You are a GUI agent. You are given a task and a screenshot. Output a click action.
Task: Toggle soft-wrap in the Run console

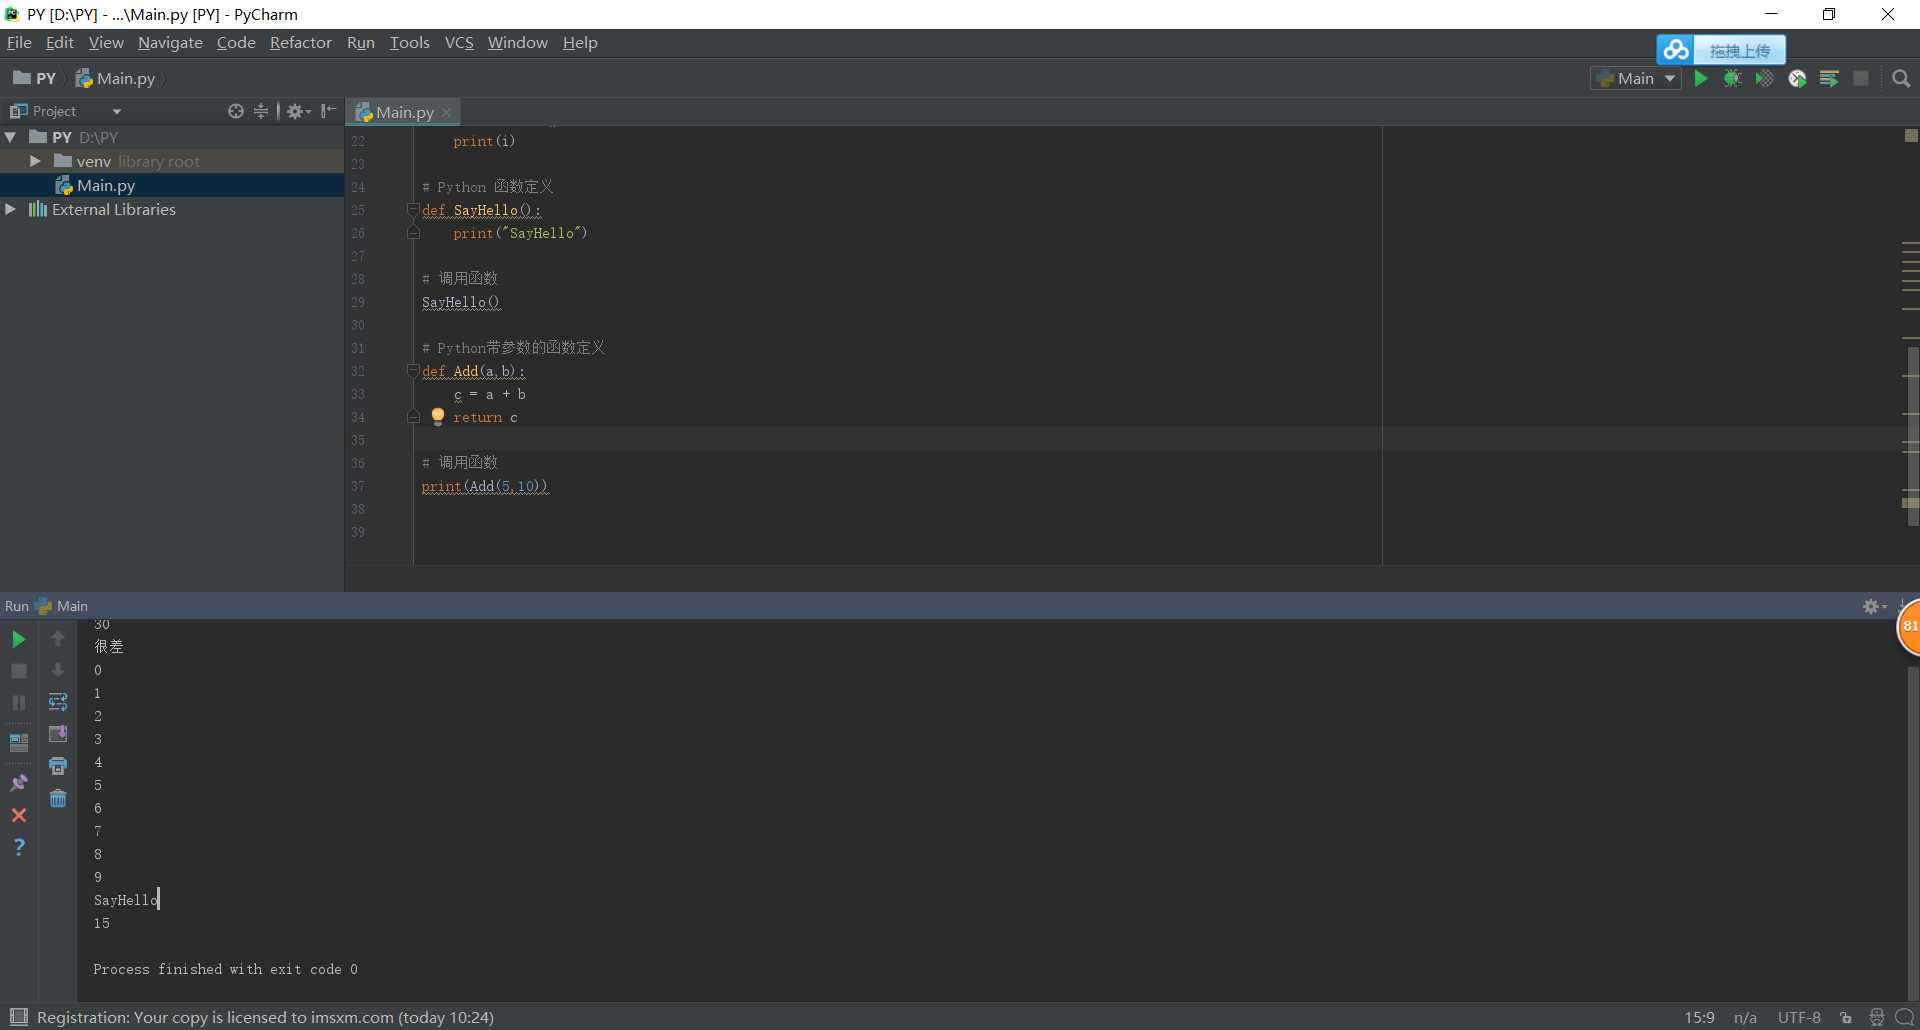58,702
